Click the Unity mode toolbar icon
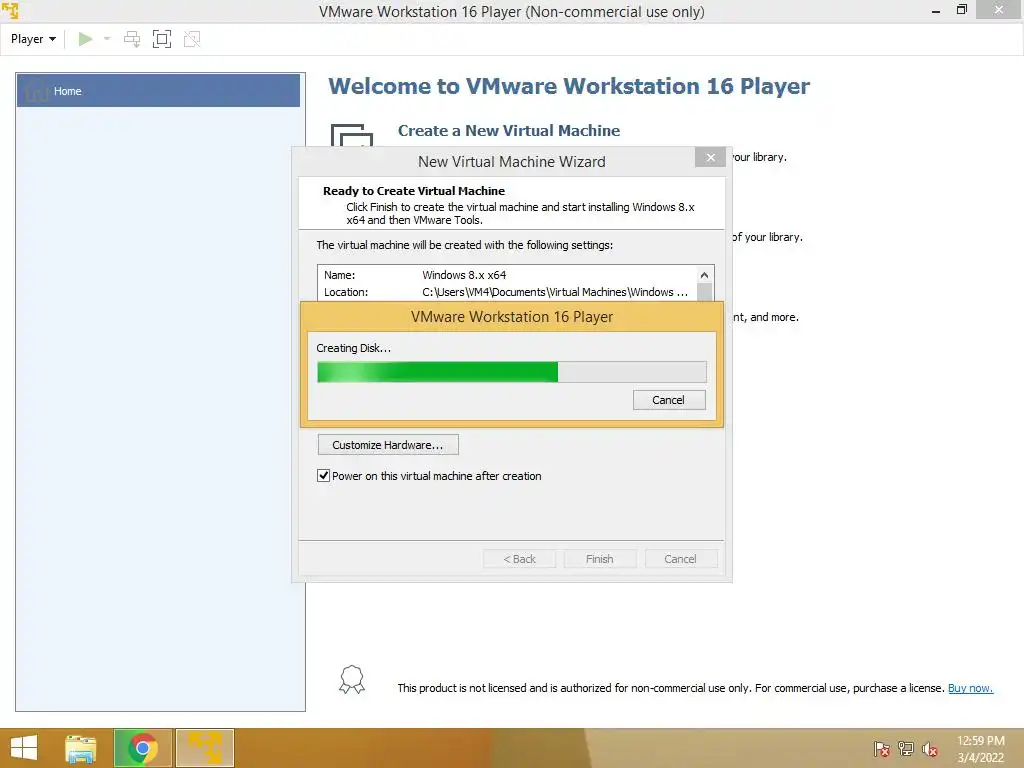This screenshot has height=768, width=1024. [192, 39]
